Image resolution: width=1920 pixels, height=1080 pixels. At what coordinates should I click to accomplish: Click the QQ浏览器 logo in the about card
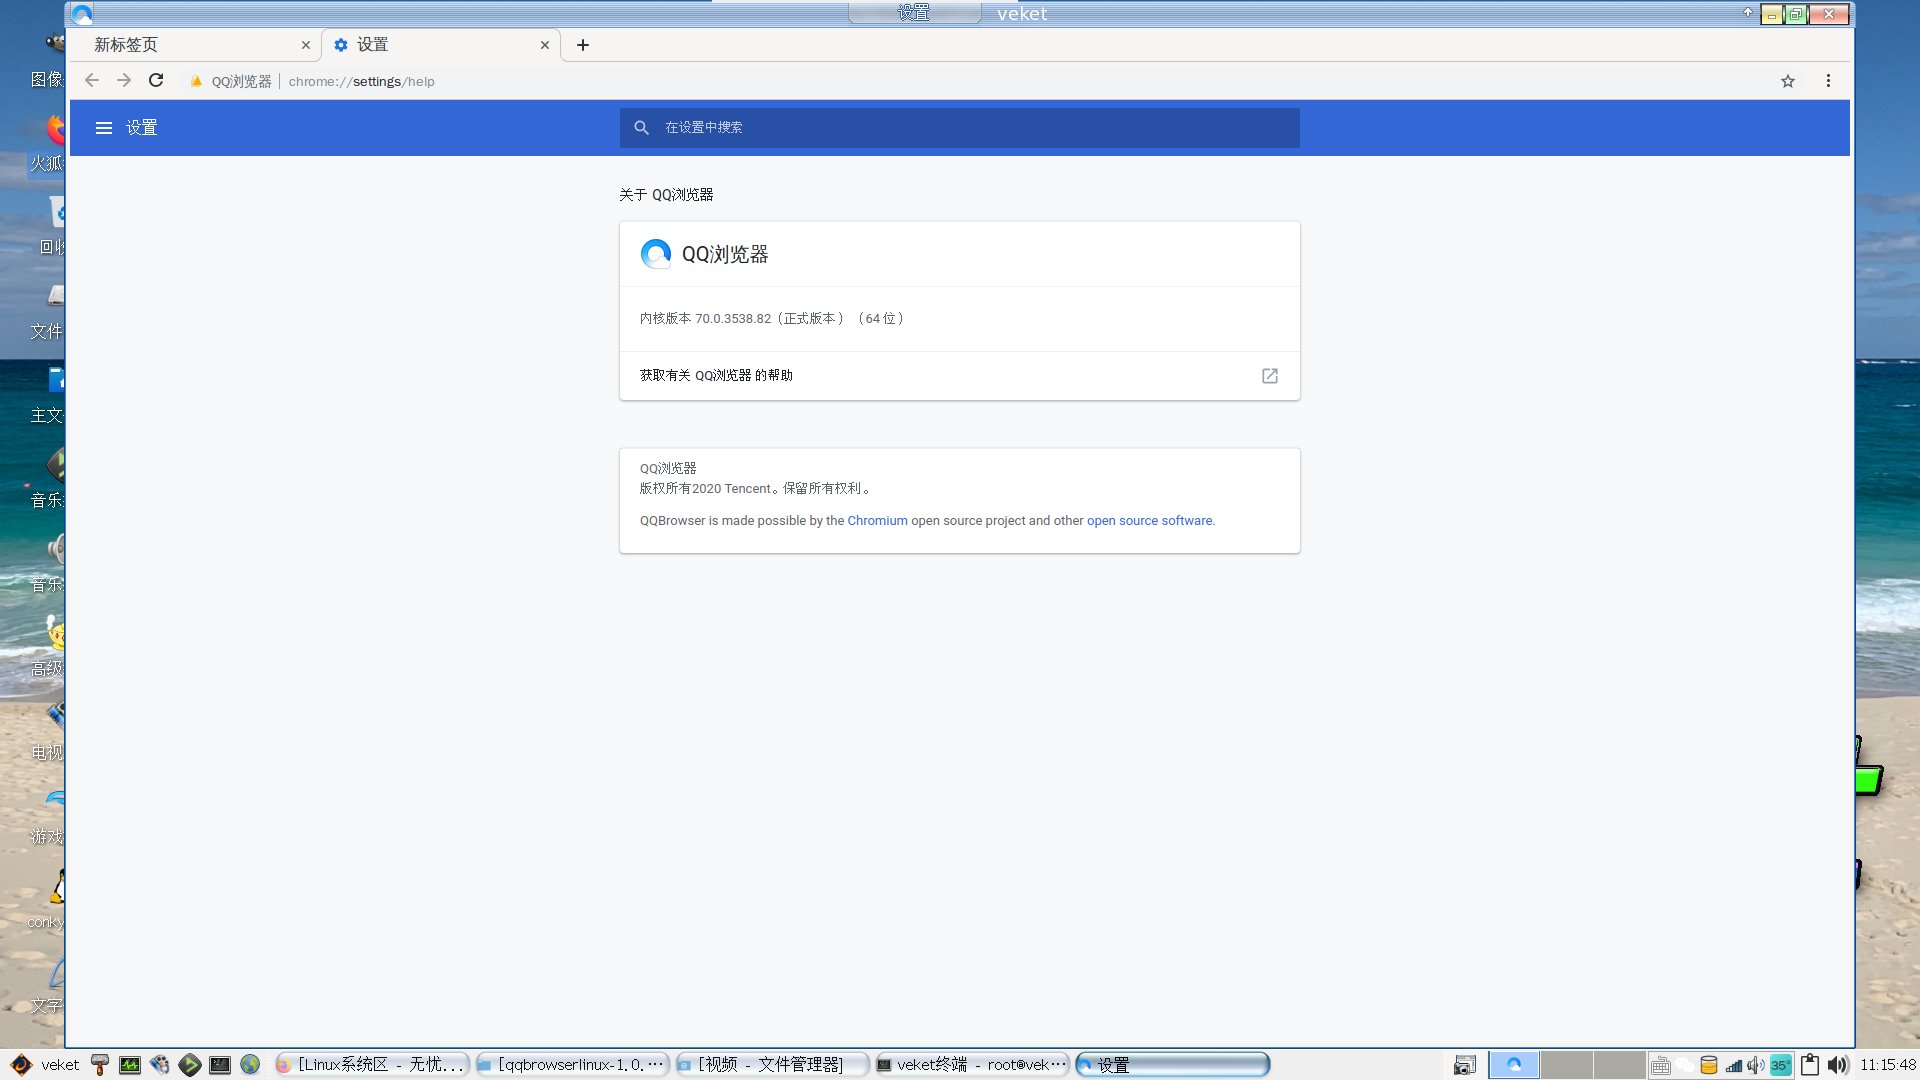(x=656, y=254)
